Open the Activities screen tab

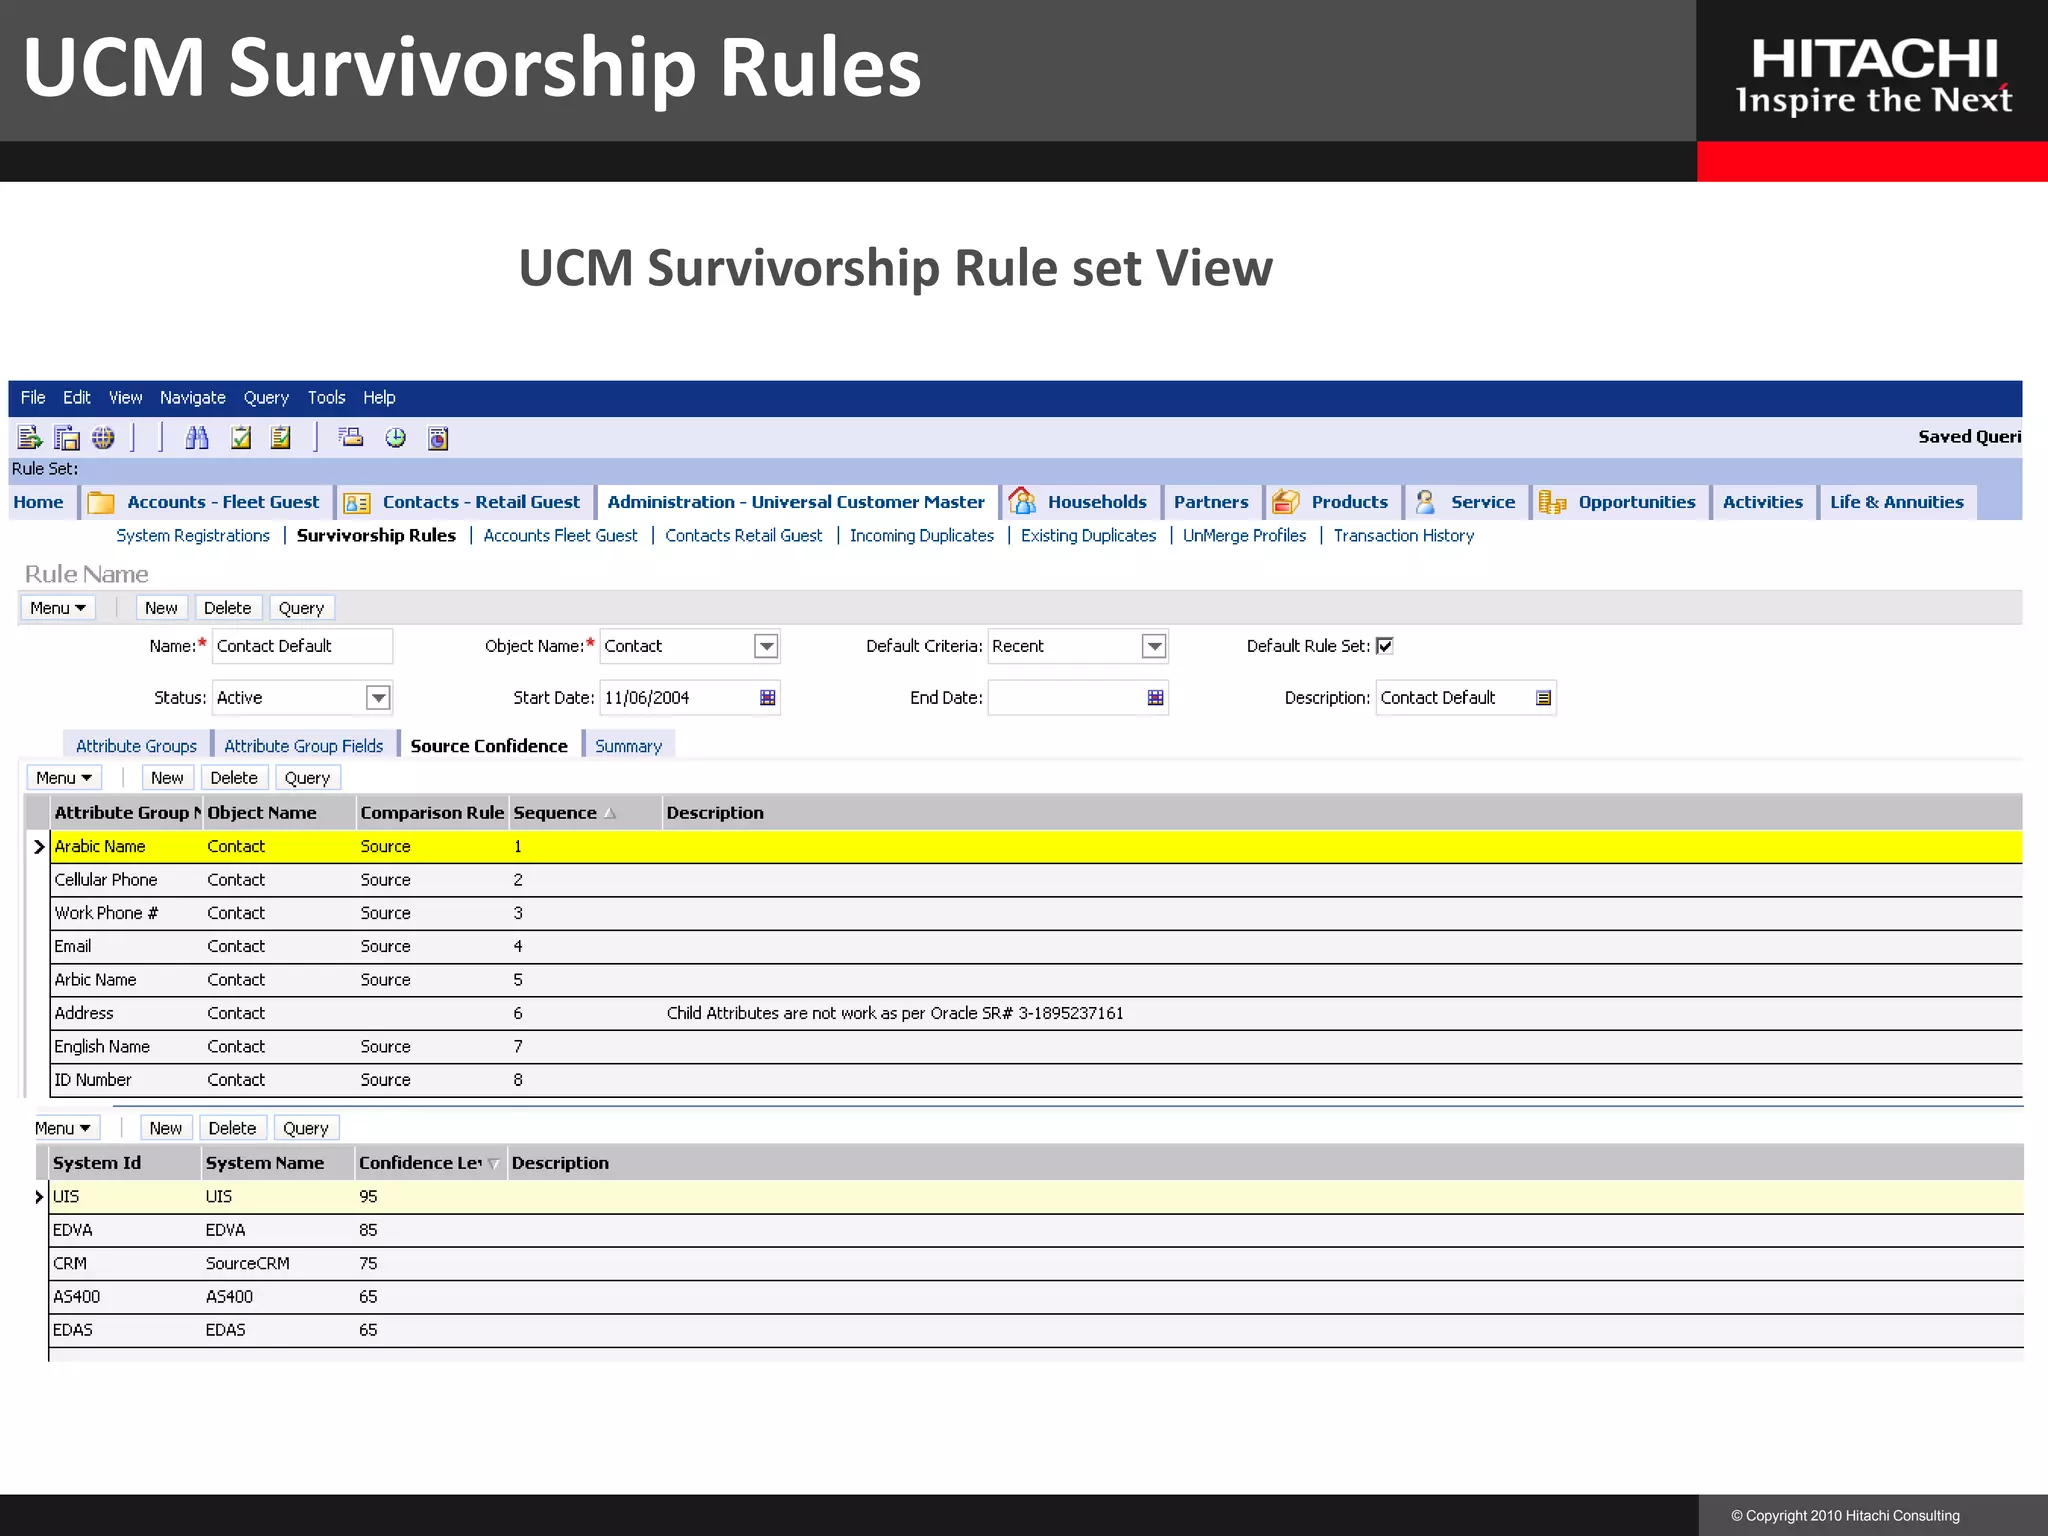click(x=1763, y=502)
